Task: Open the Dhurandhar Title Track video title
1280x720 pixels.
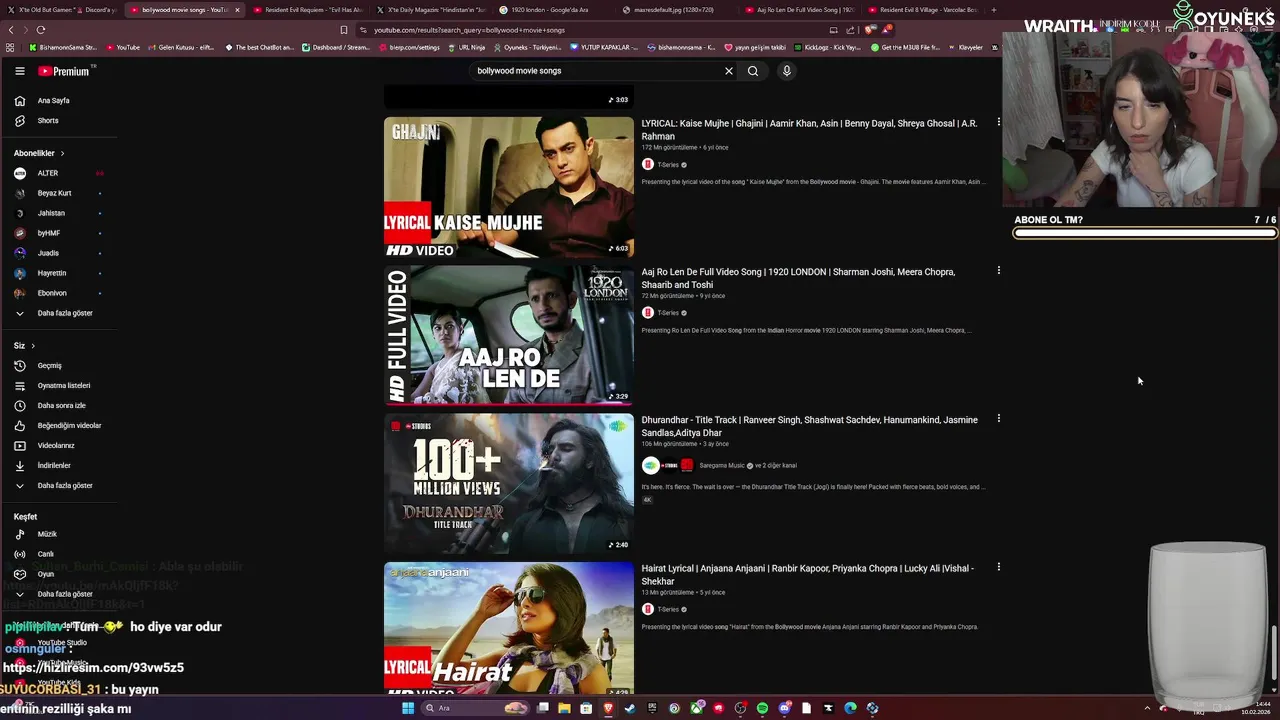Action: (x=809, y=426)
